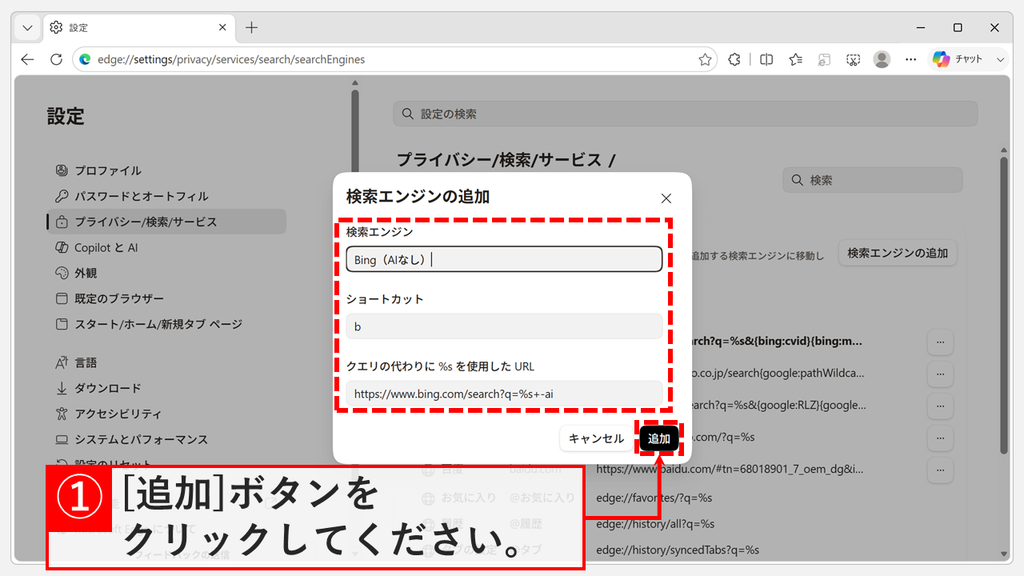Open the screenshot capture icon
Viewport: 1024px width, 576px height.
853,59
